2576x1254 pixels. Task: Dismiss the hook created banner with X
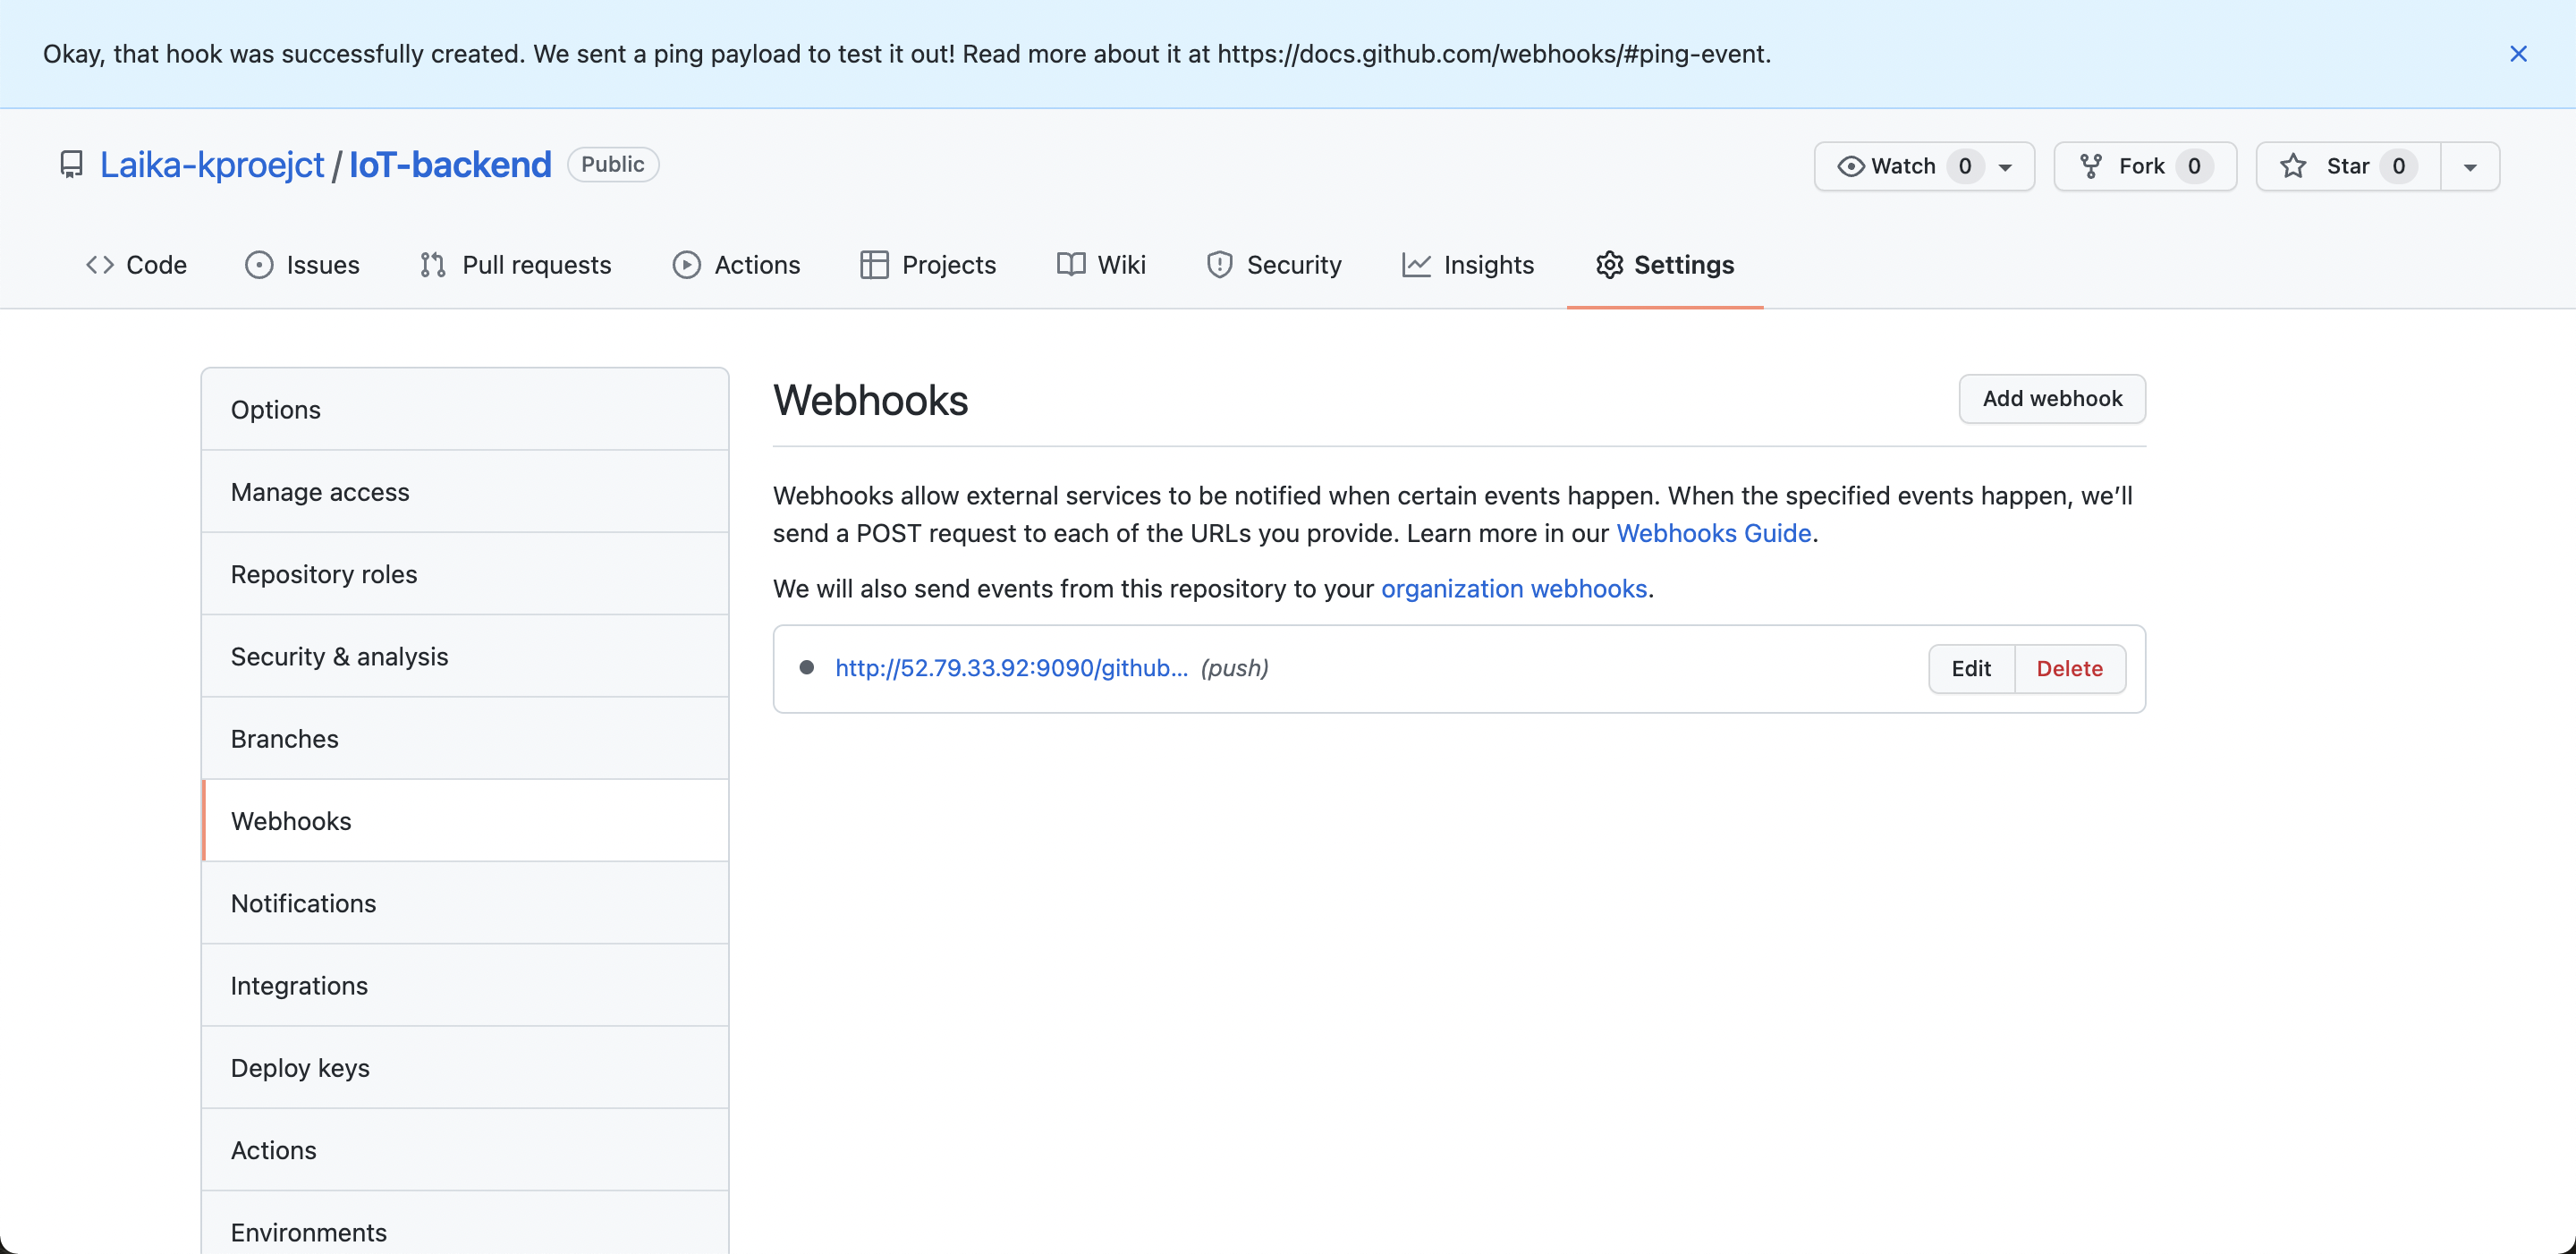(x=2518, y=54)
